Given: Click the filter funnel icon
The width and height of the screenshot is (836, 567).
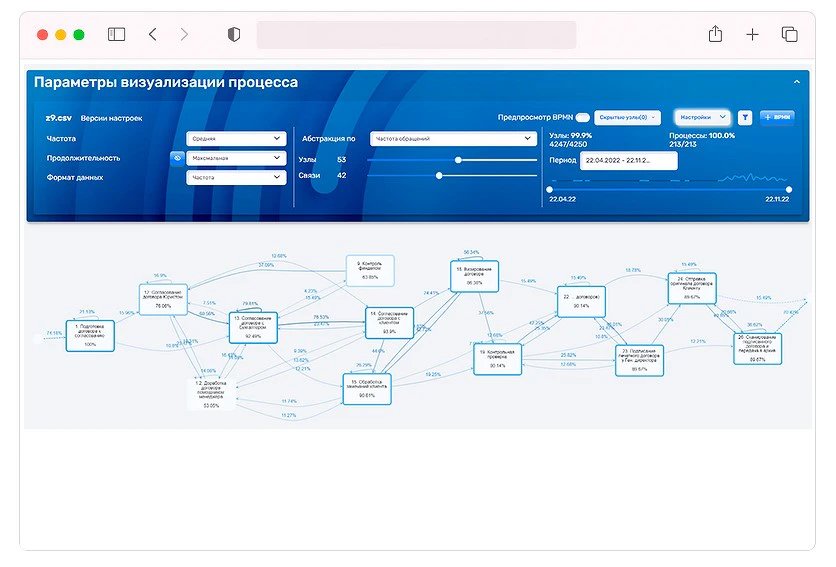Looking at the screenshot, I should (x=745, y=117).
